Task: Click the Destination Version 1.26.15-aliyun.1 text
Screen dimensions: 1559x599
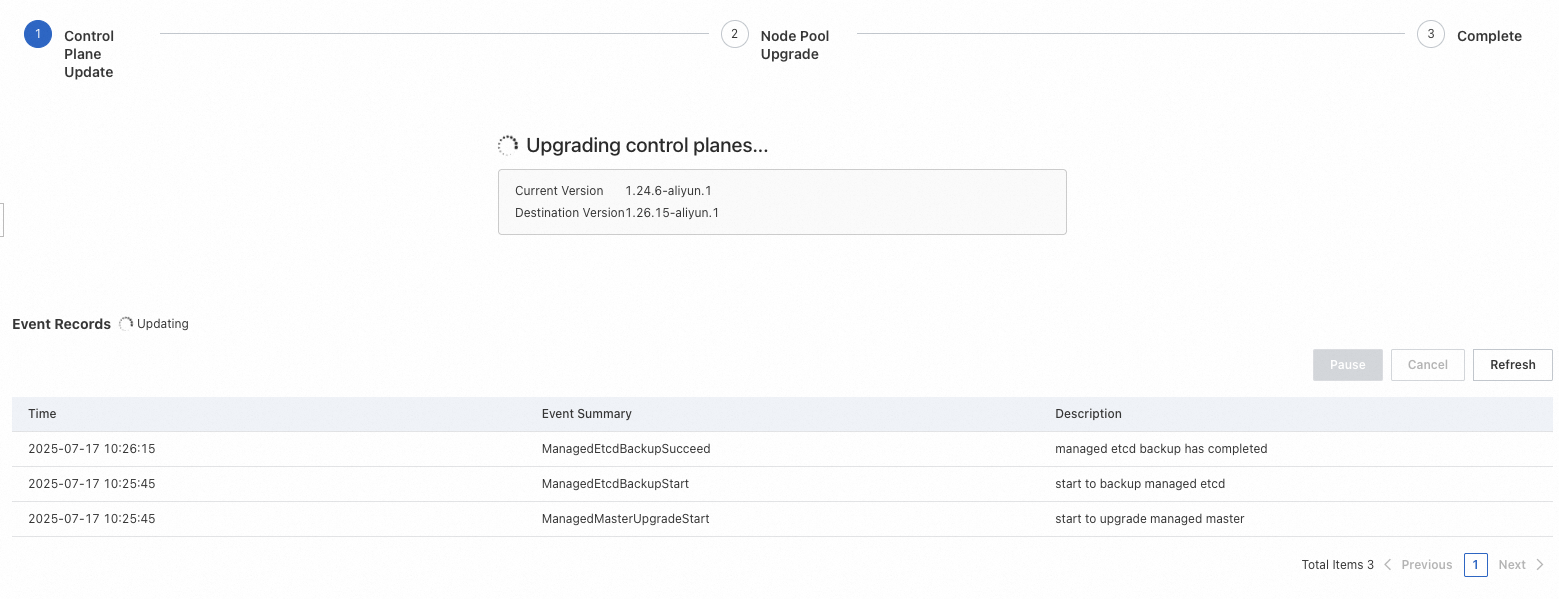Action: (617, 213)
